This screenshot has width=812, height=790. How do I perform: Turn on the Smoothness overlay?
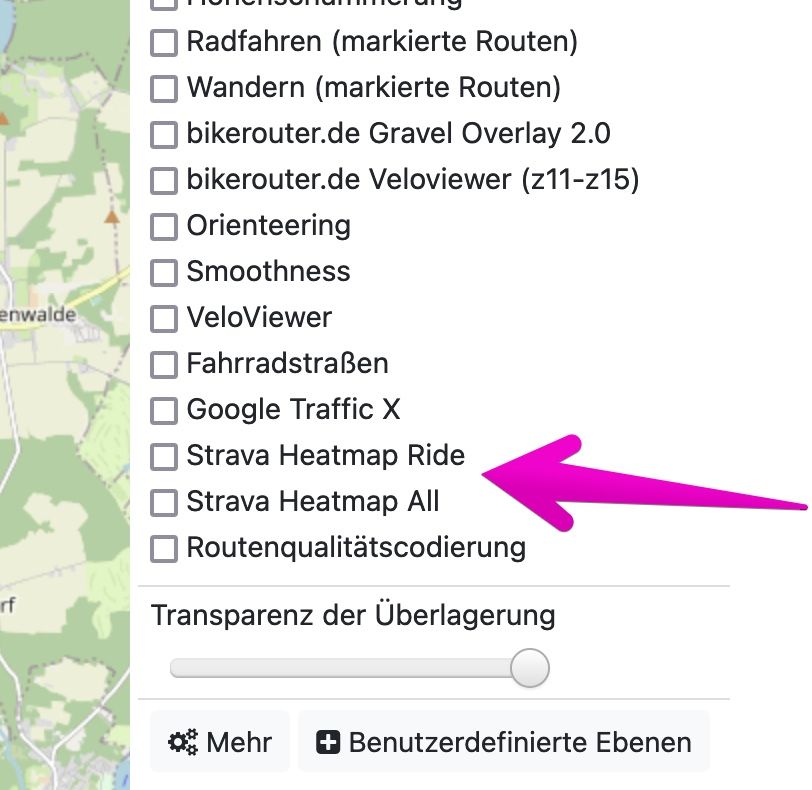(163, 273)
